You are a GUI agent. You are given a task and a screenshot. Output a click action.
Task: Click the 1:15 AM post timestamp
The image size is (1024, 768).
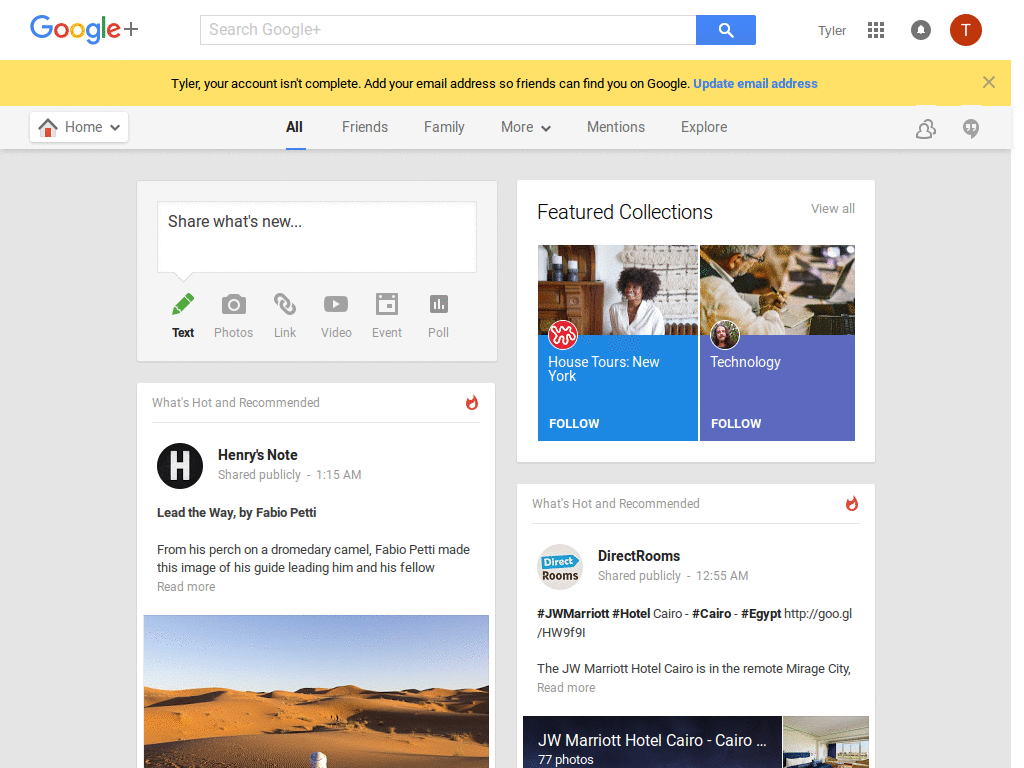pos(338,475)
